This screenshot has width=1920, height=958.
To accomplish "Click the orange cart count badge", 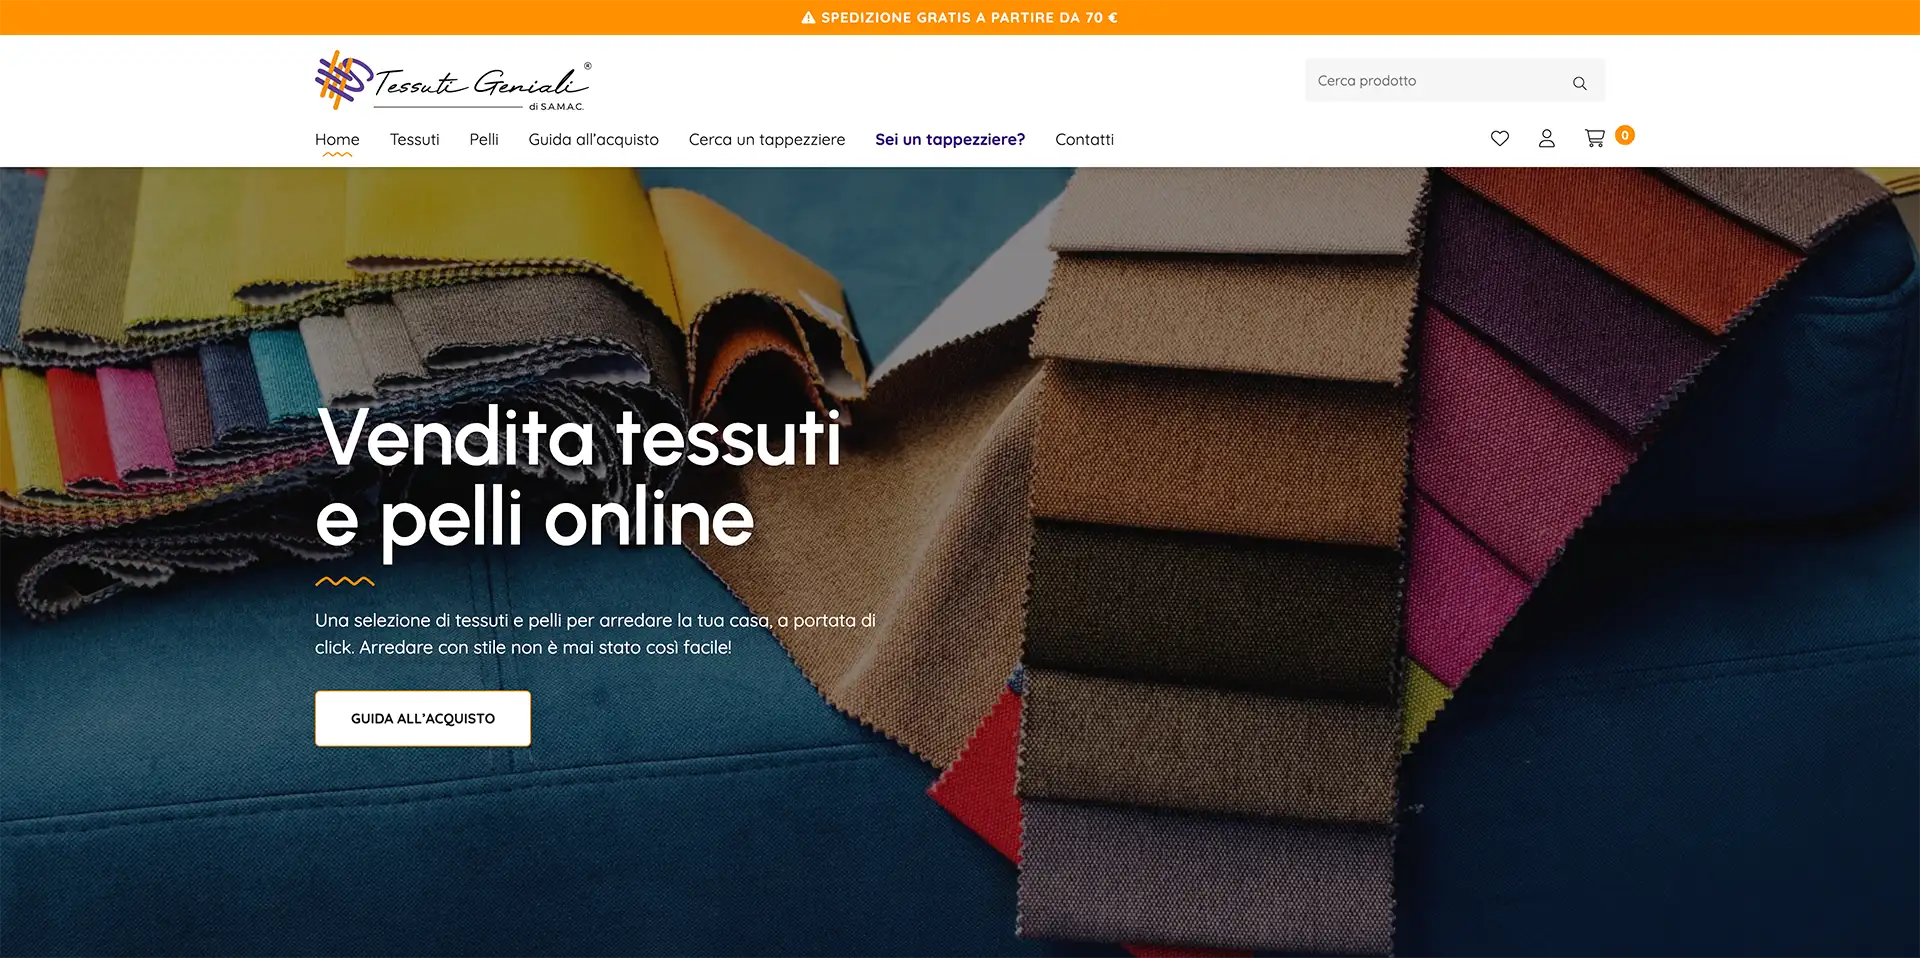I will tap(1625, 135).
